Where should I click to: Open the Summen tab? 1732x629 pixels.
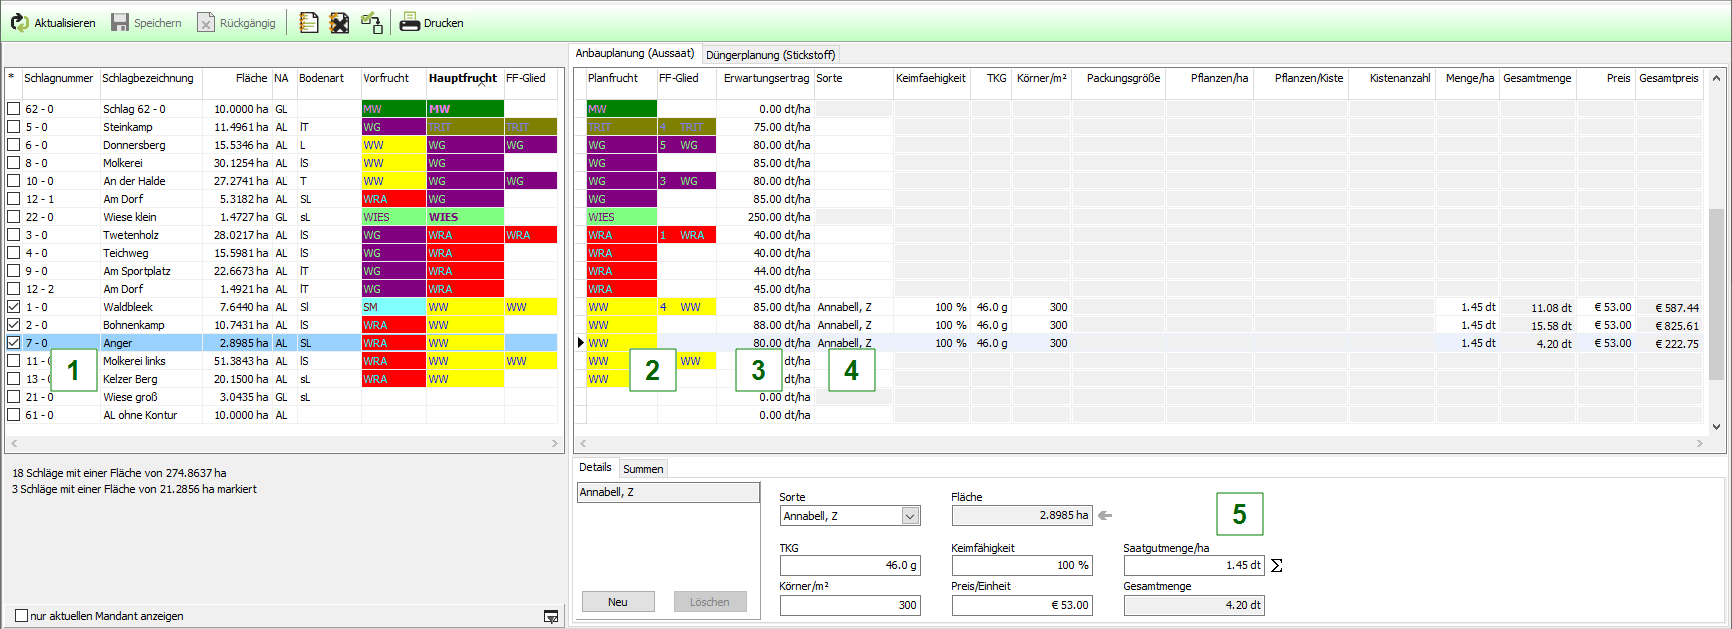coord(643,469)
